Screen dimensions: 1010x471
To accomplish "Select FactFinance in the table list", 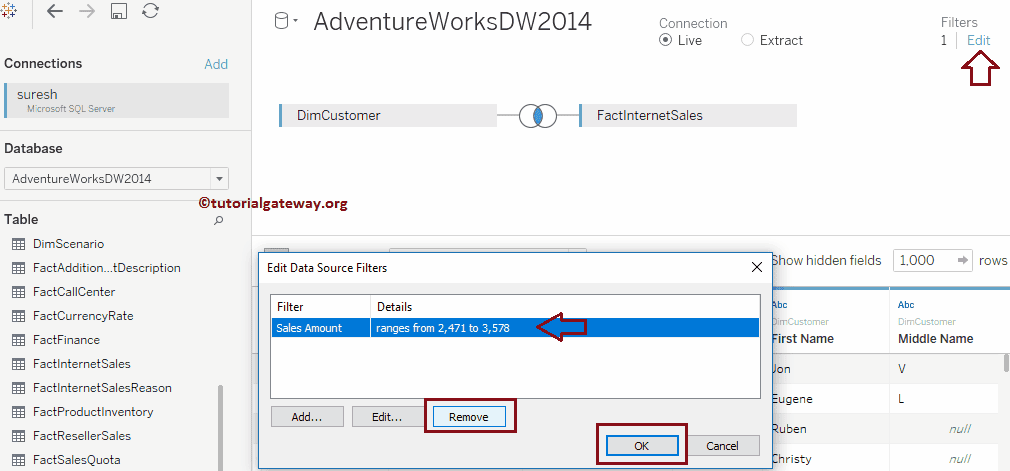I will pos(66,340).
